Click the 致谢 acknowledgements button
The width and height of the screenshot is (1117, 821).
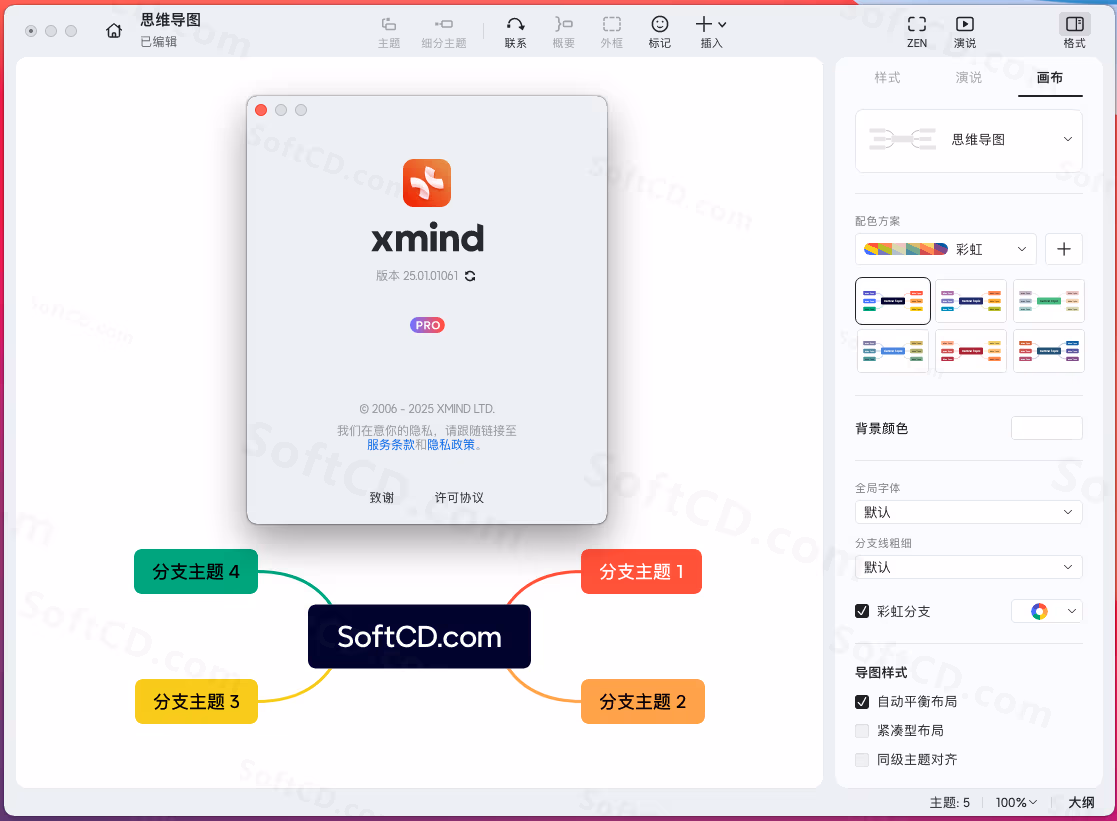(x=382, y=497)
